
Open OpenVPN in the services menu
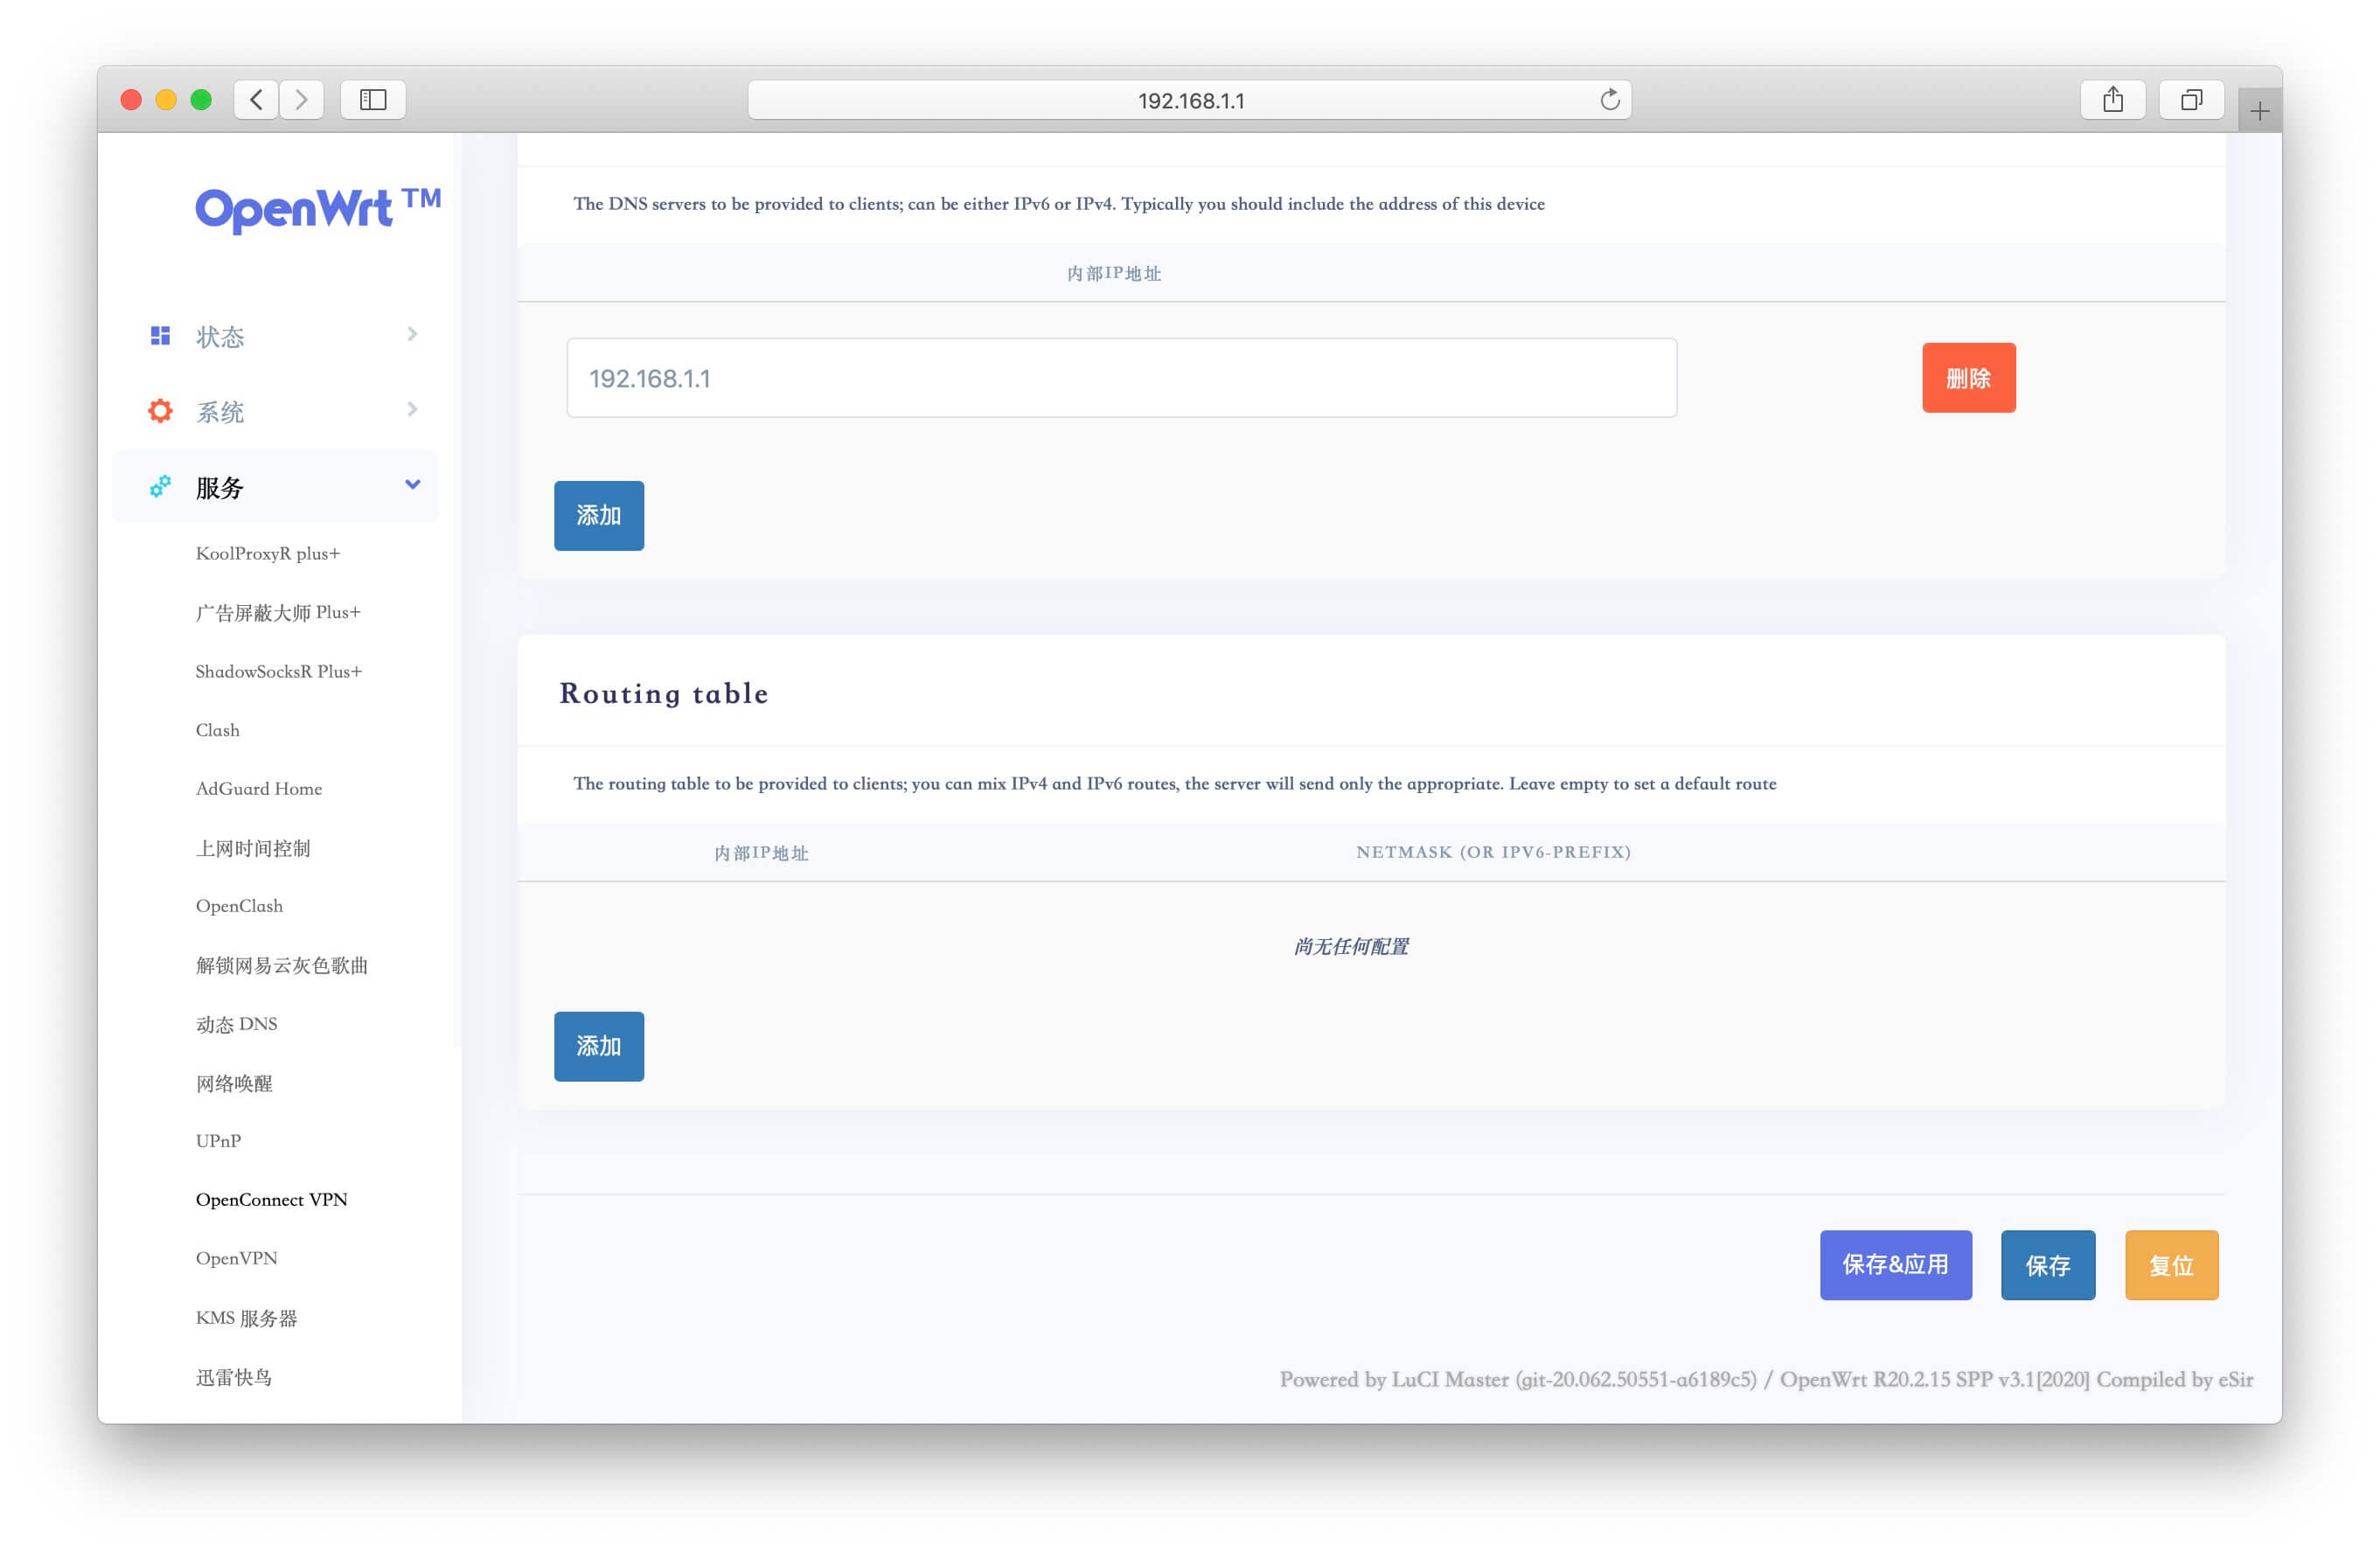(236, 1258)
